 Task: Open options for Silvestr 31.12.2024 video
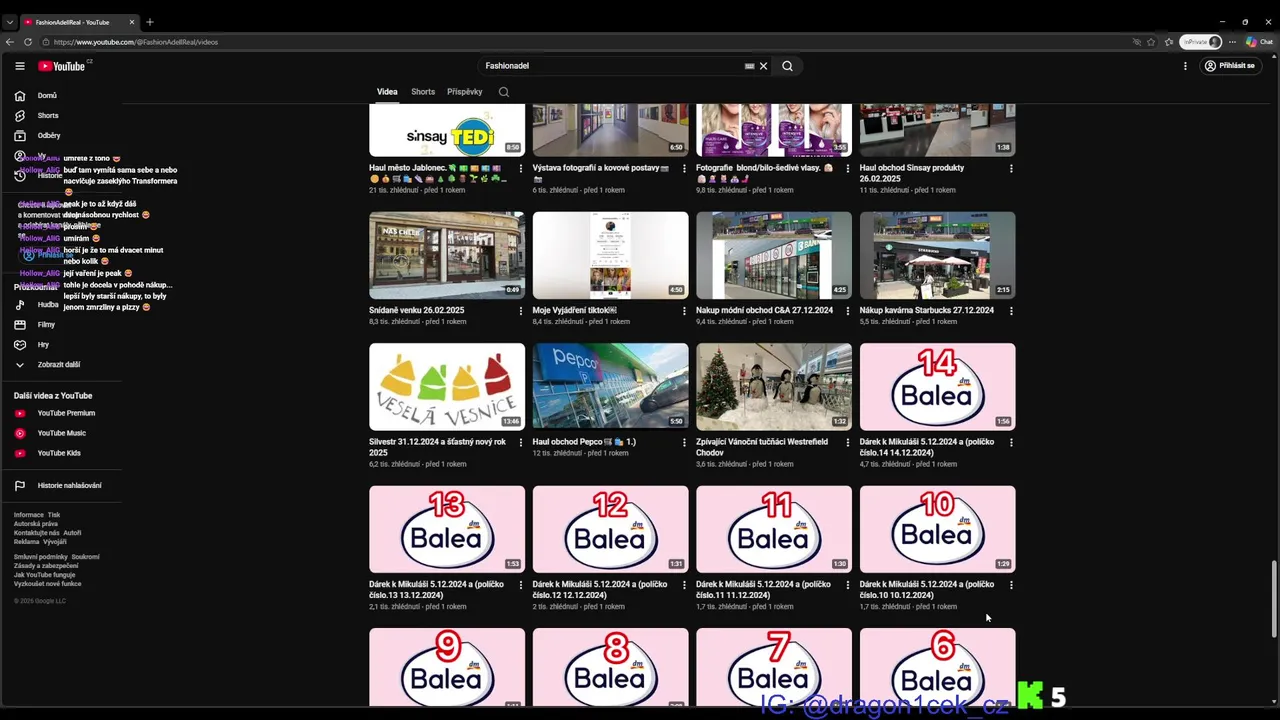pos(520,442)
